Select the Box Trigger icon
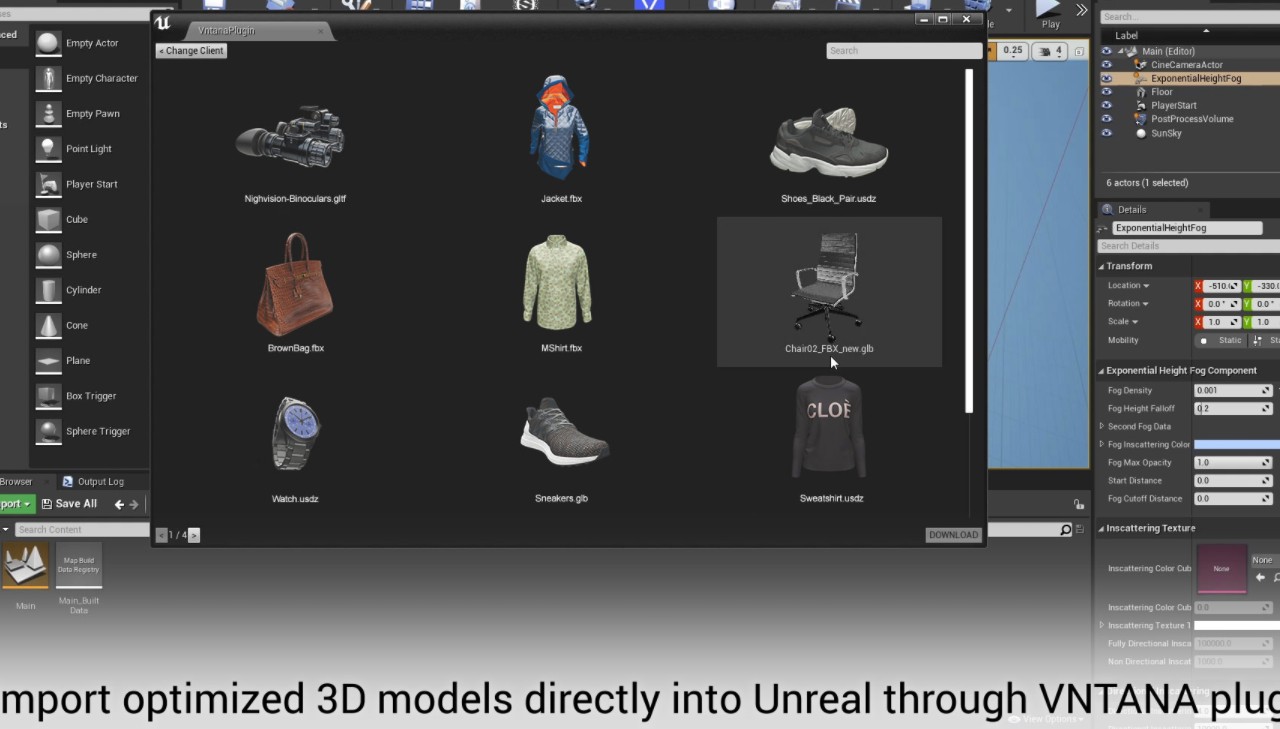This screenshot has width=1280, height=729. pos(48,396)
